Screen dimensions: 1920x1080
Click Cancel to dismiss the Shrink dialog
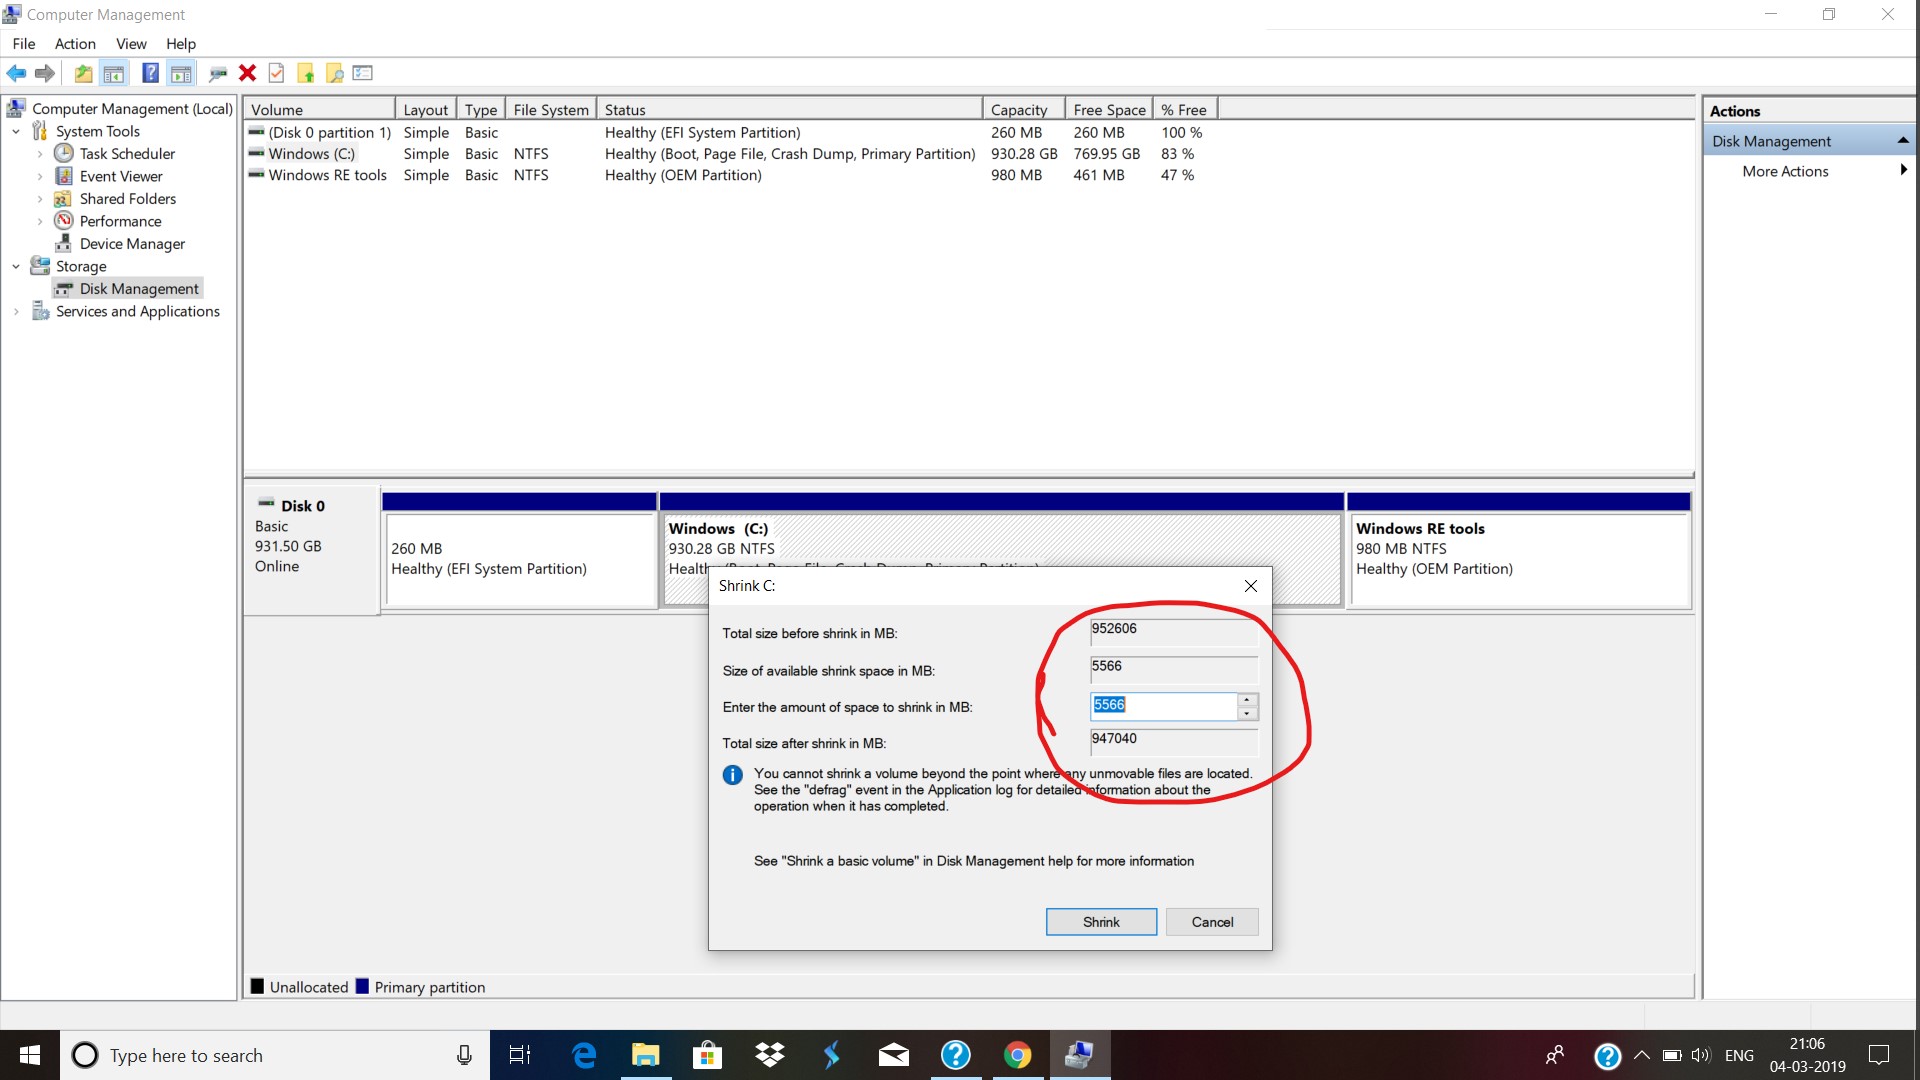[1211, 921]
